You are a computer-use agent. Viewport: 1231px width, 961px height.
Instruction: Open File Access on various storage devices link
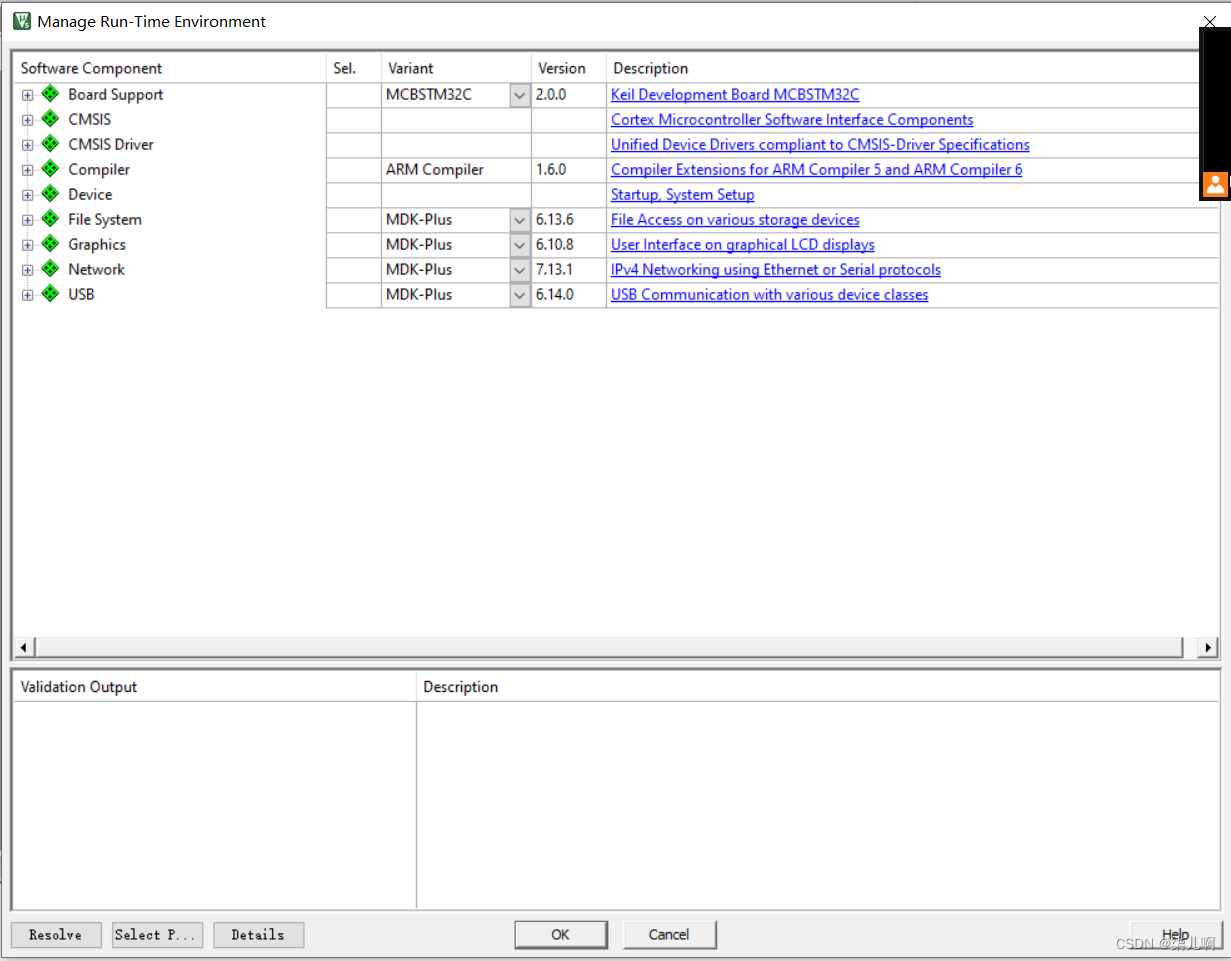pyautogui.click(x=735, y=220)
